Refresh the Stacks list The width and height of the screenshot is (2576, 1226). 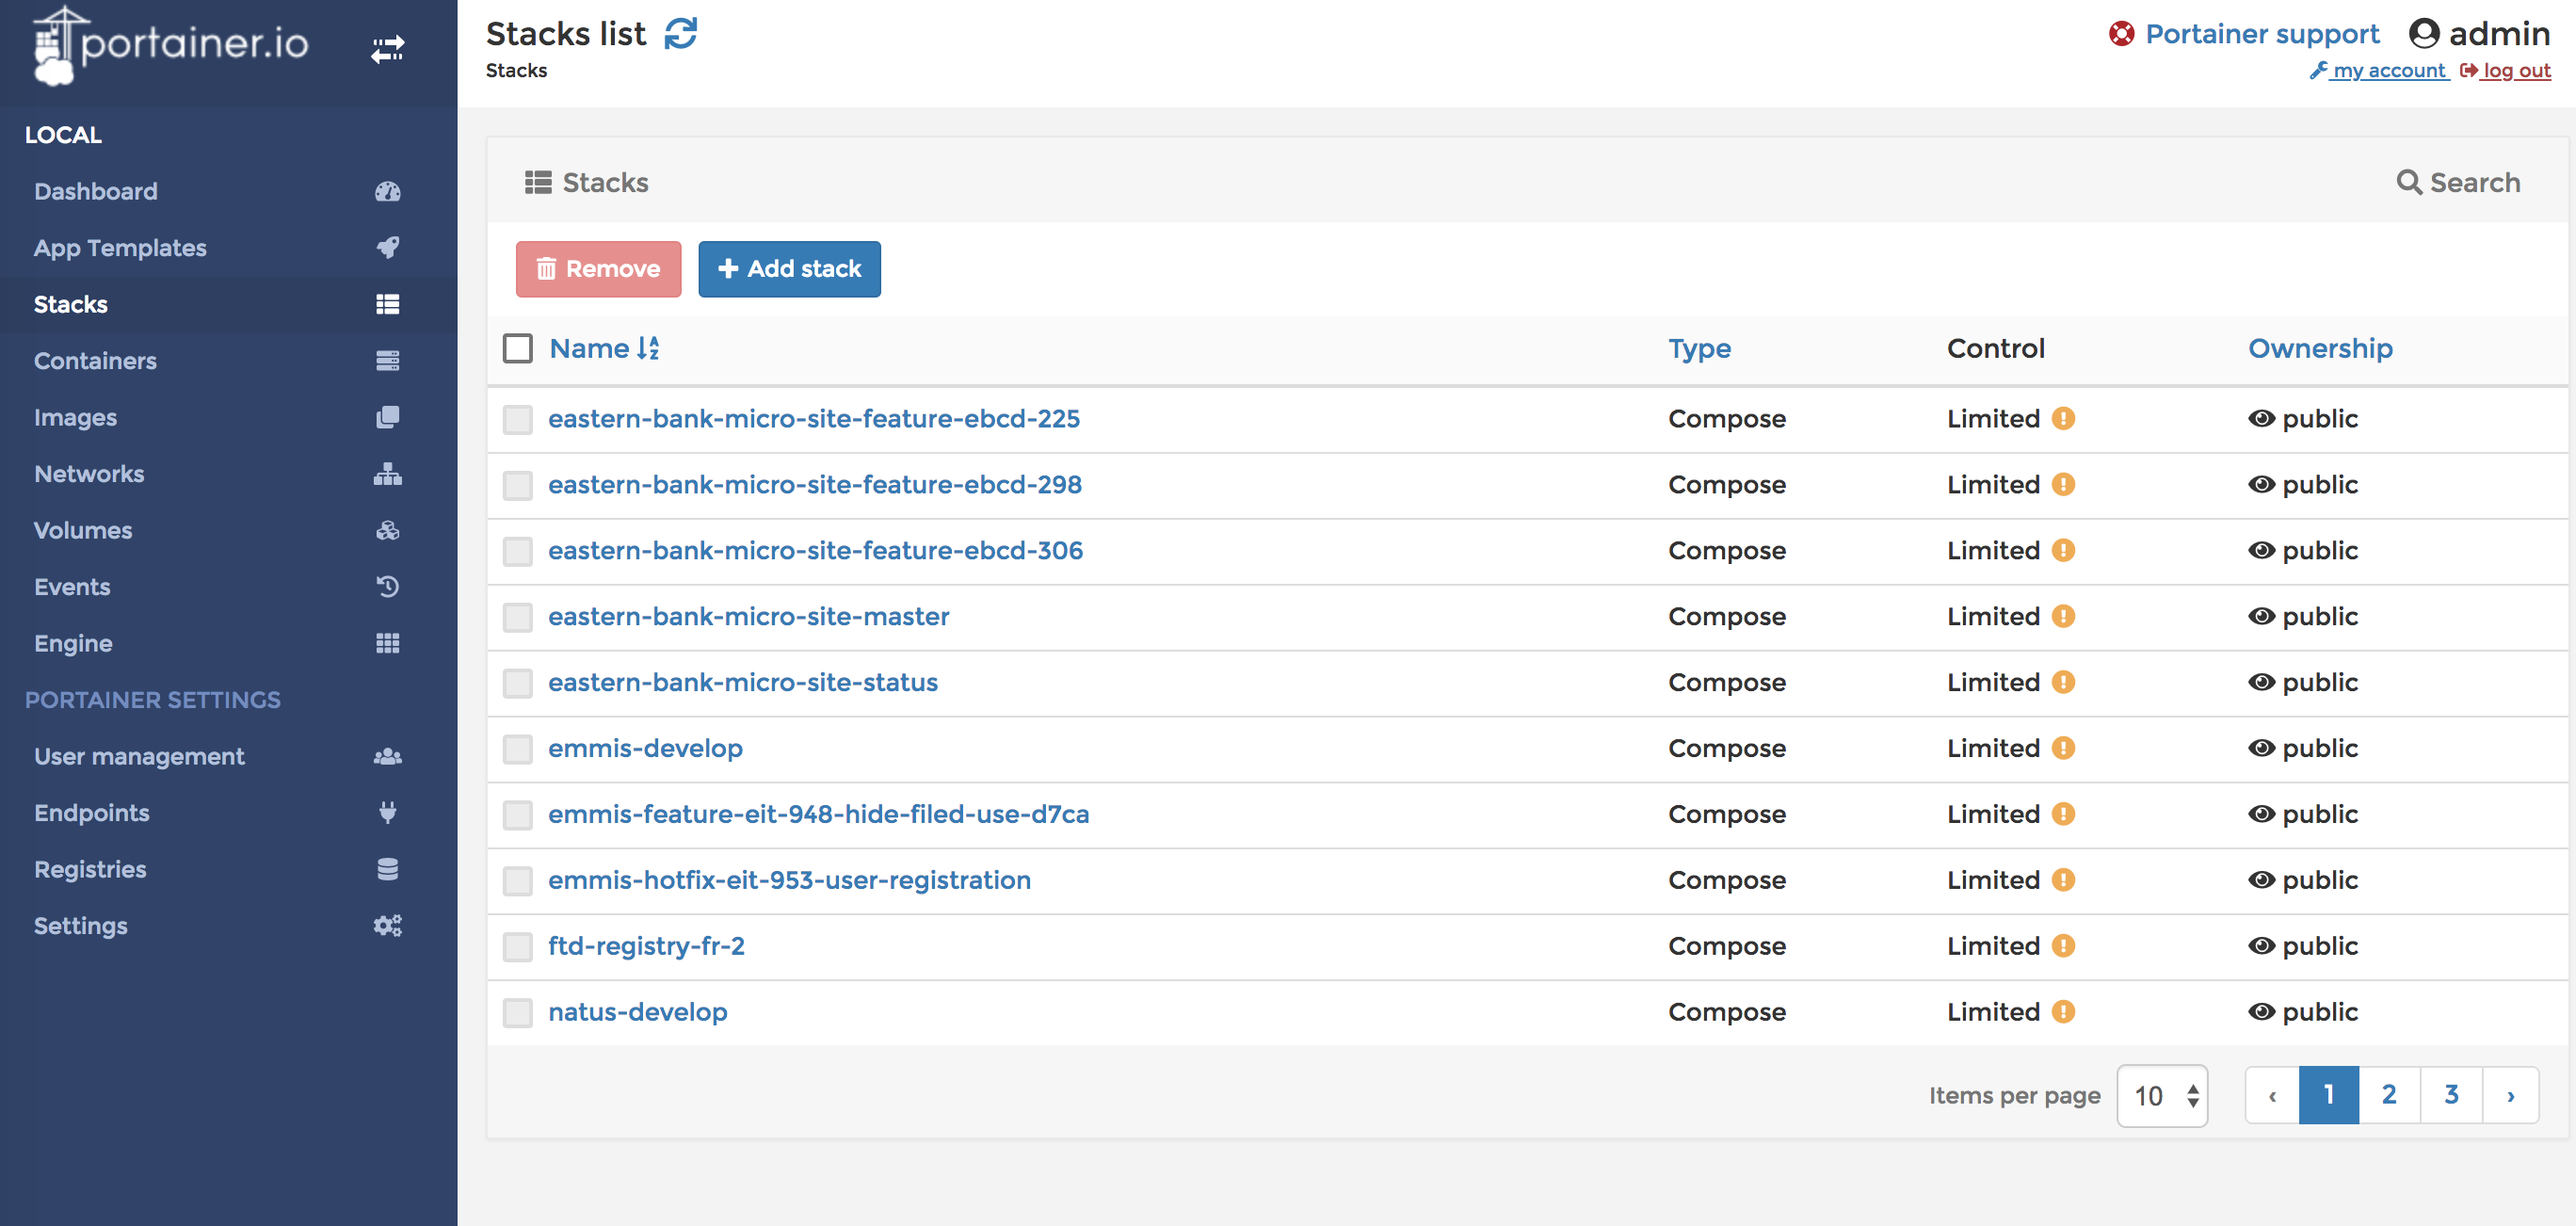click(681, 33)
